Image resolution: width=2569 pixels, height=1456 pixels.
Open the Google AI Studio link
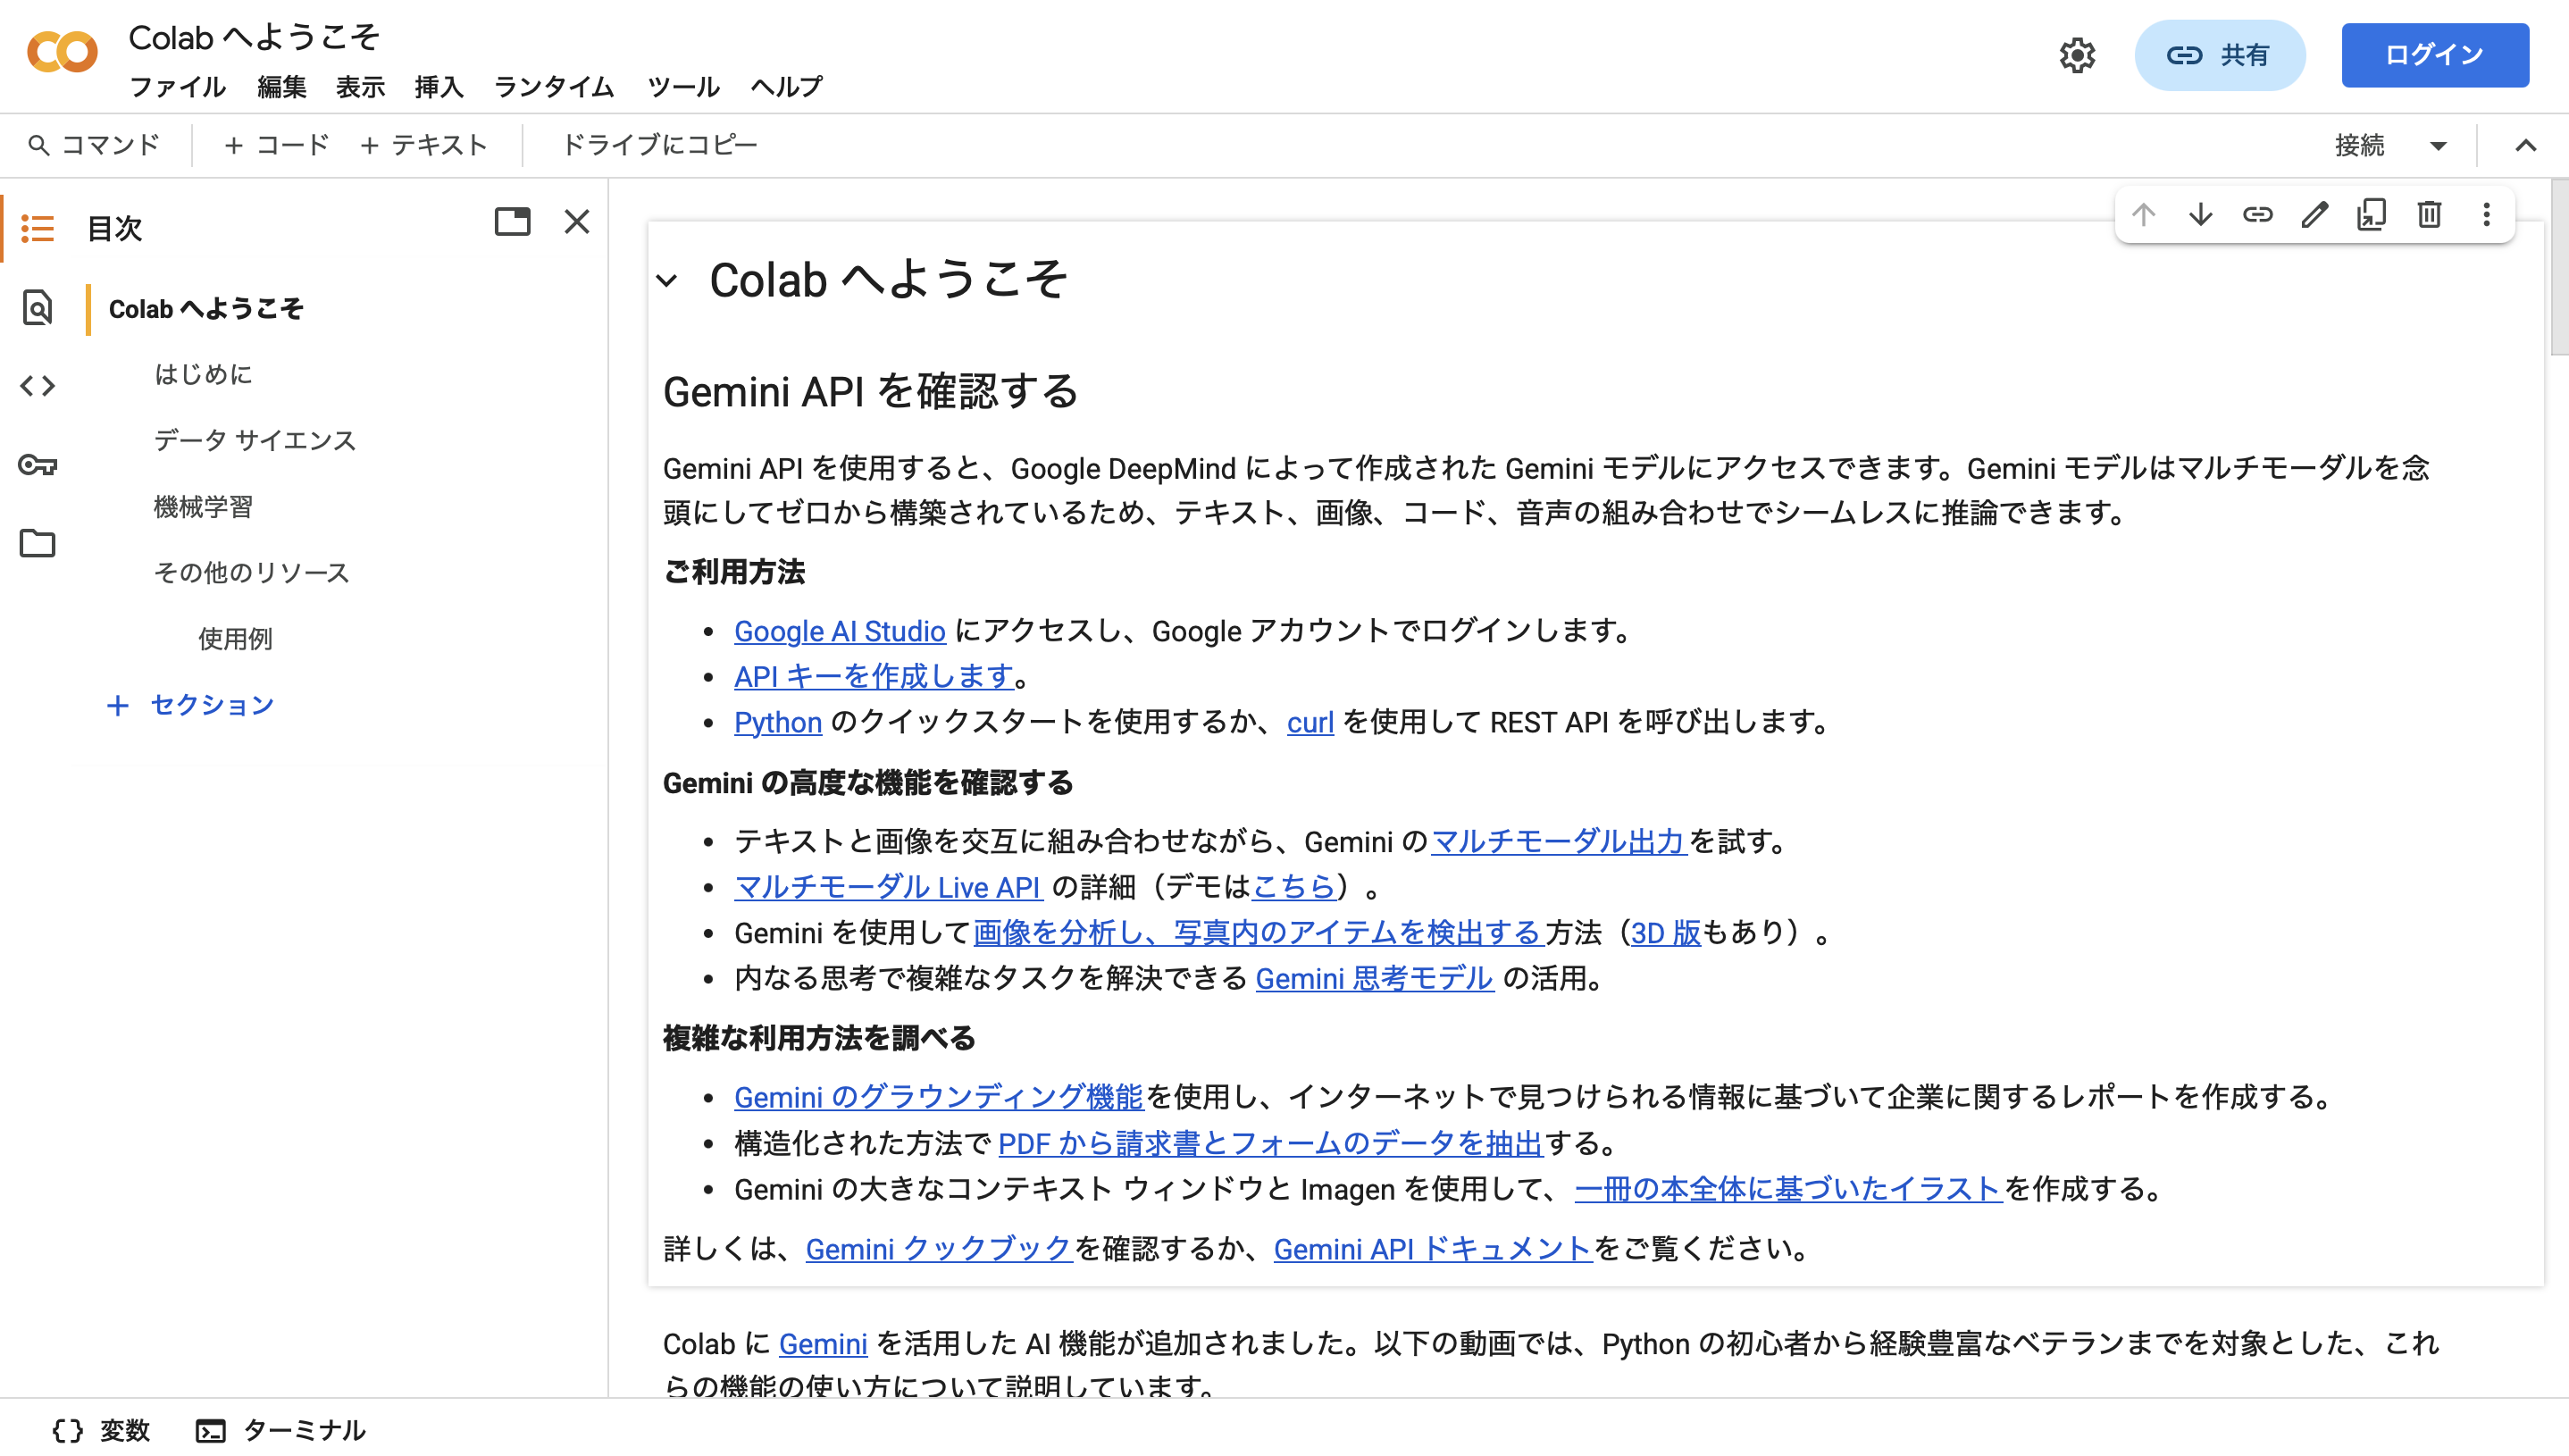[839, 631]
